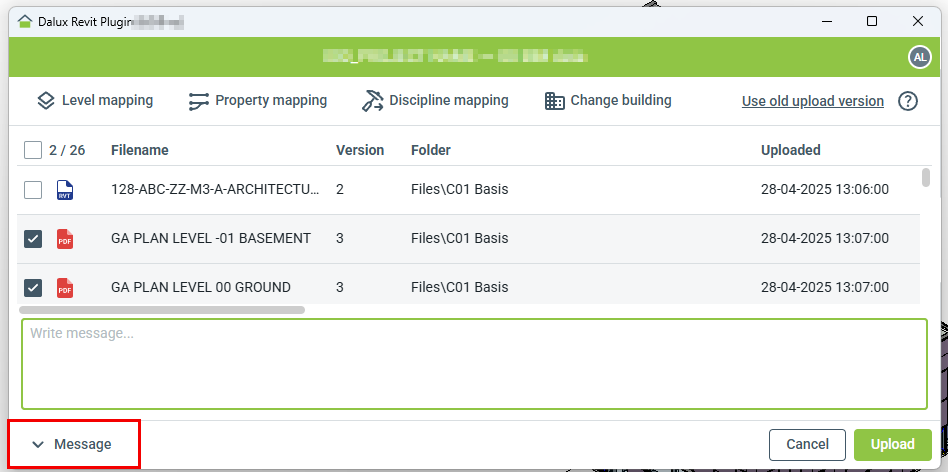Click the Change building icon

coord(555,100)
